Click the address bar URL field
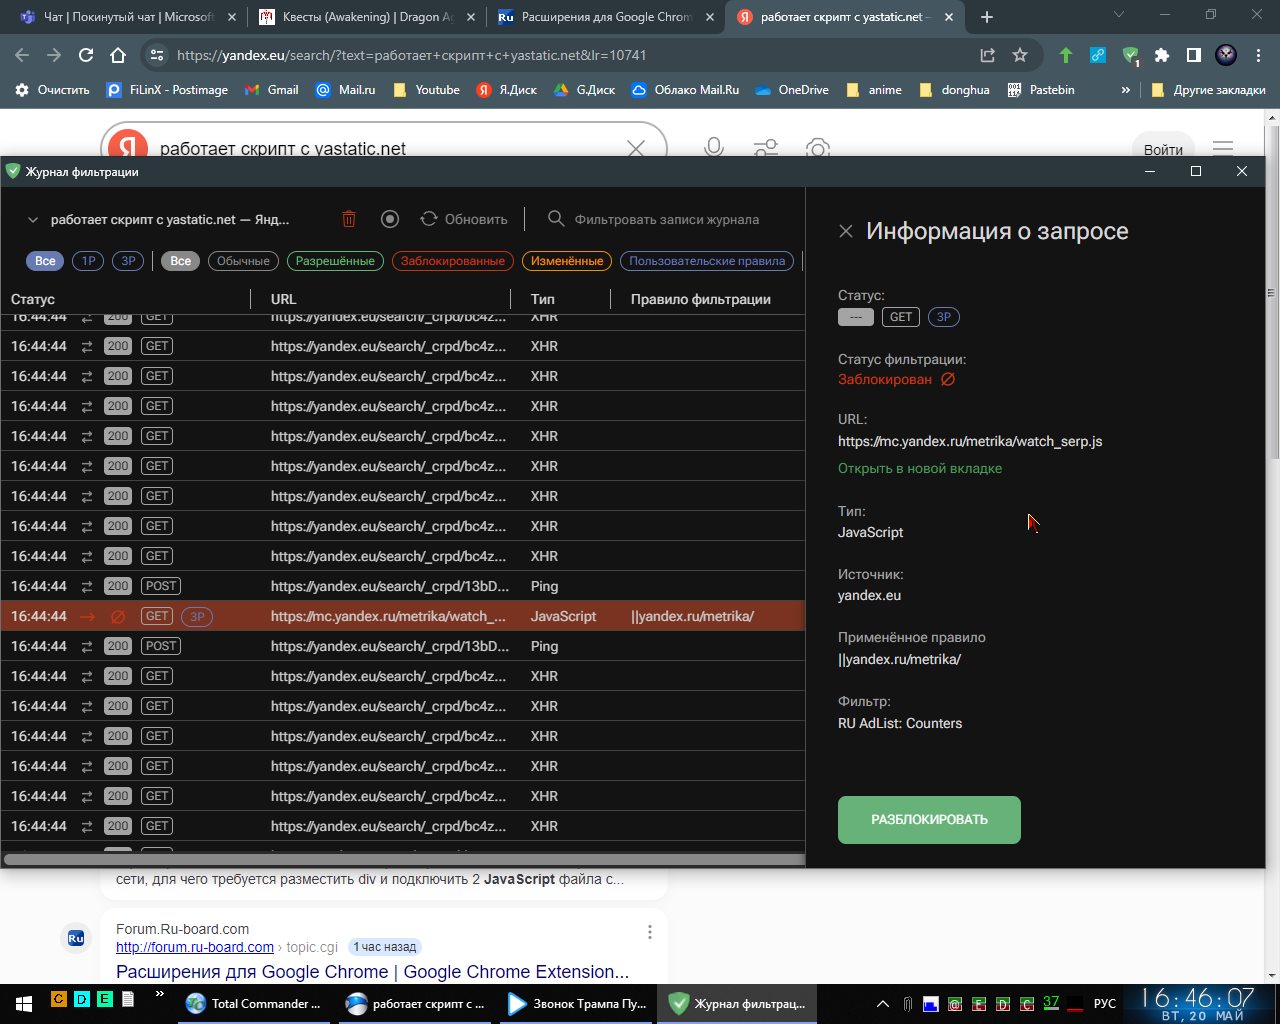 point(560,55)
